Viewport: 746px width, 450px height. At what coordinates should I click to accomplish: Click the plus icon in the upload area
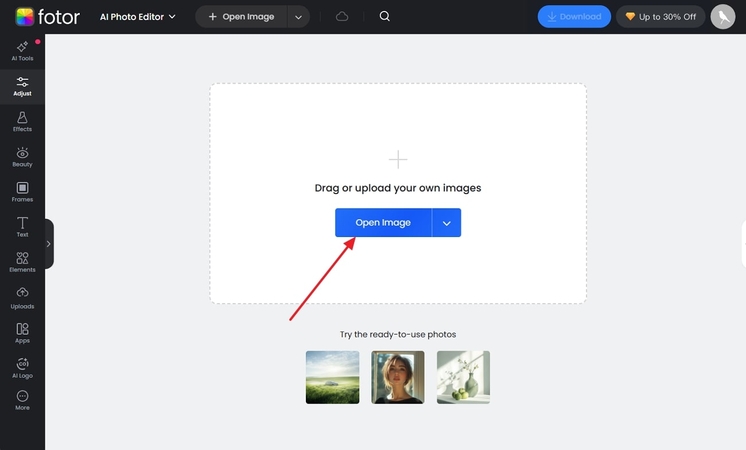(398, 159)
